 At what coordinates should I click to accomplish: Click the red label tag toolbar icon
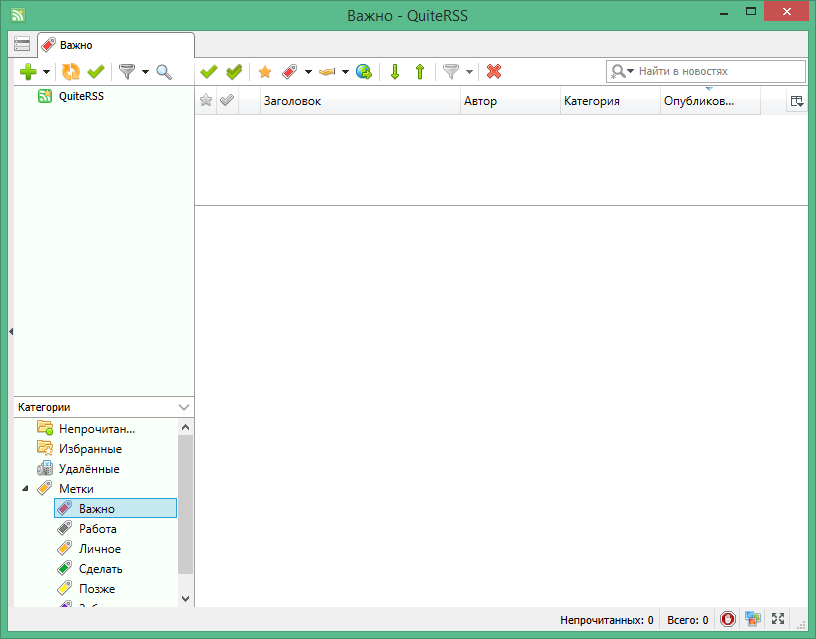(x=290, y=72)
